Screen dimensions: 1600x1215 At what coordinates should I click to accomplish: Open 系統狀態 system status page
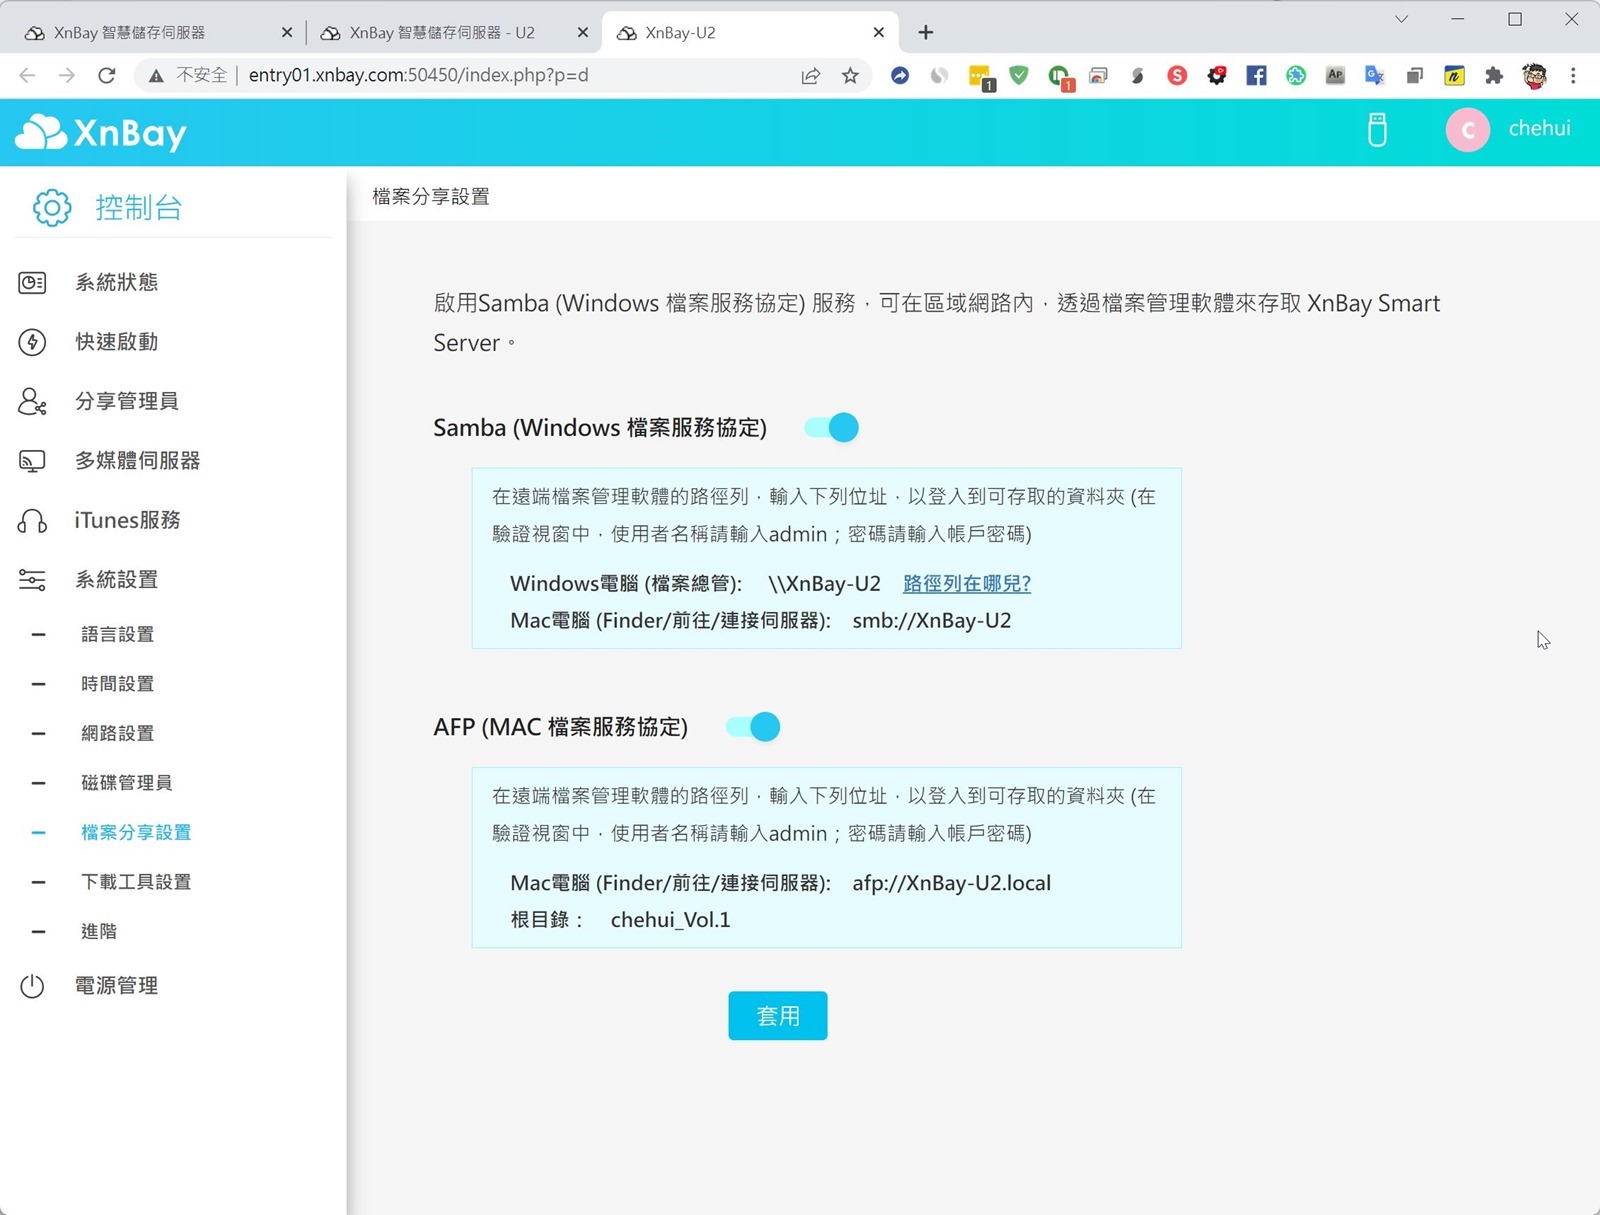pyautogui.click(x=116, y=283)
